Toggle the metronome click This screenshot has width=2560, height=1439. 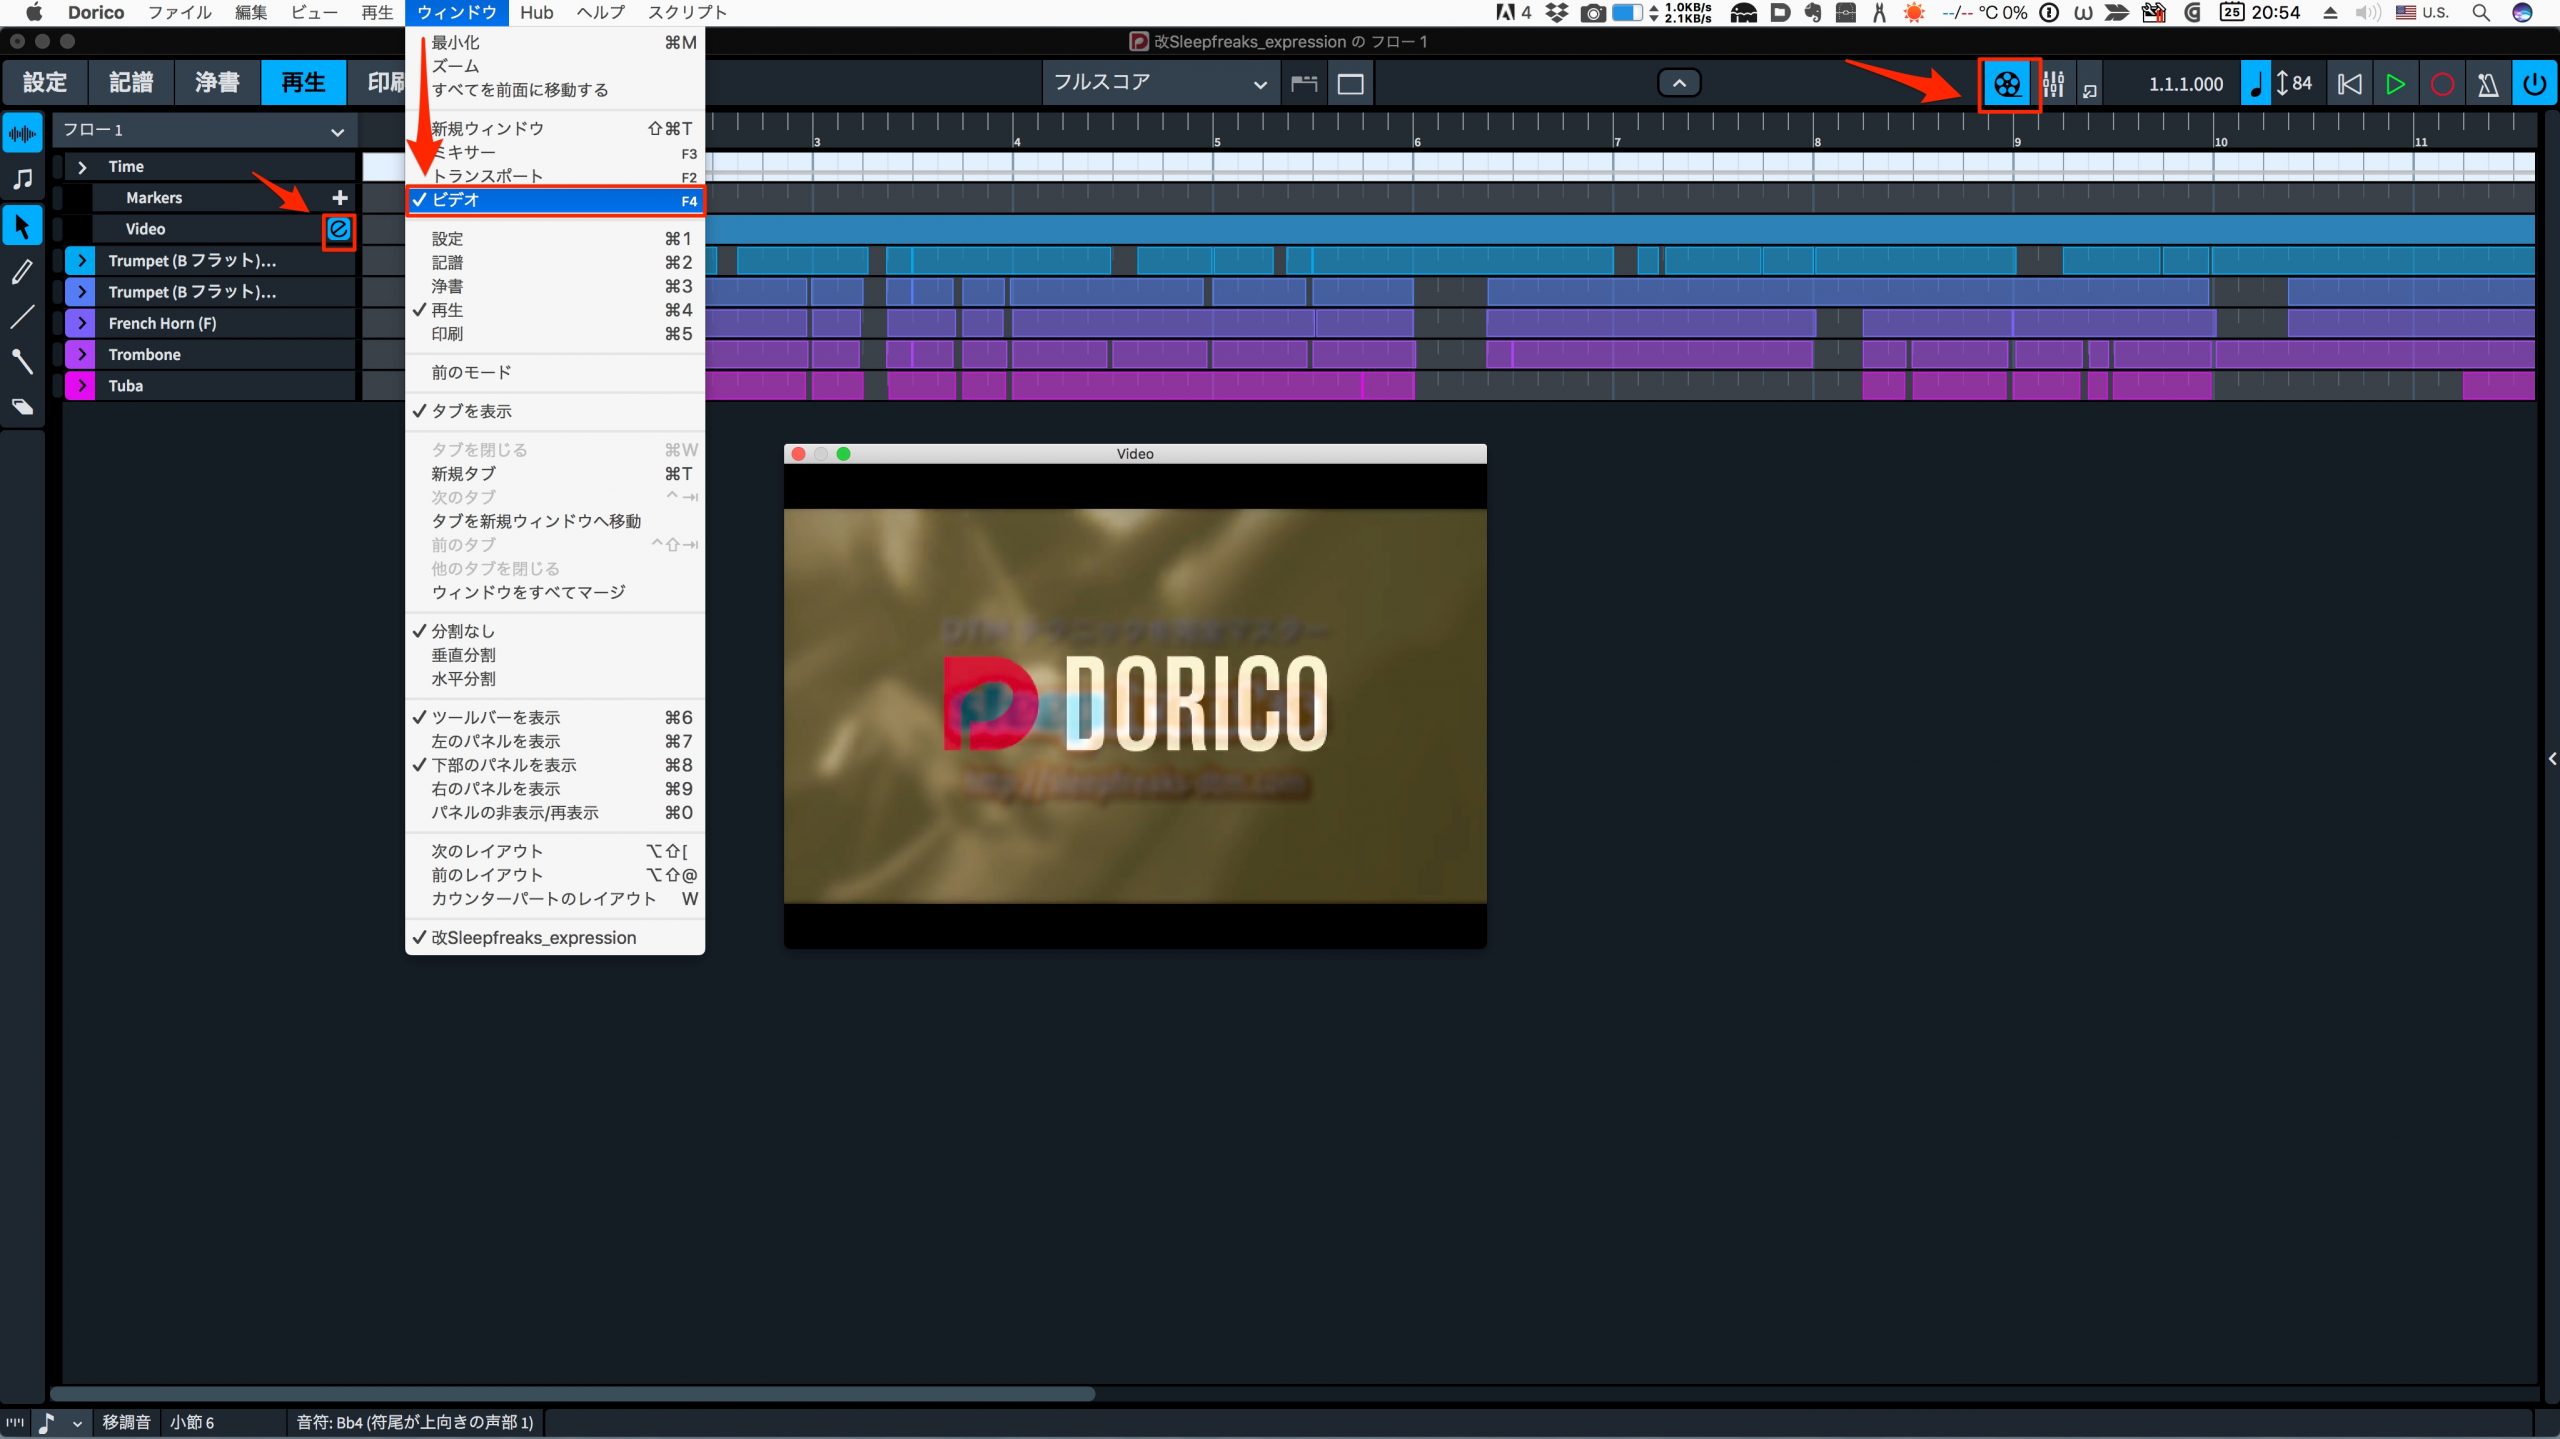(x=2488, y=84)
